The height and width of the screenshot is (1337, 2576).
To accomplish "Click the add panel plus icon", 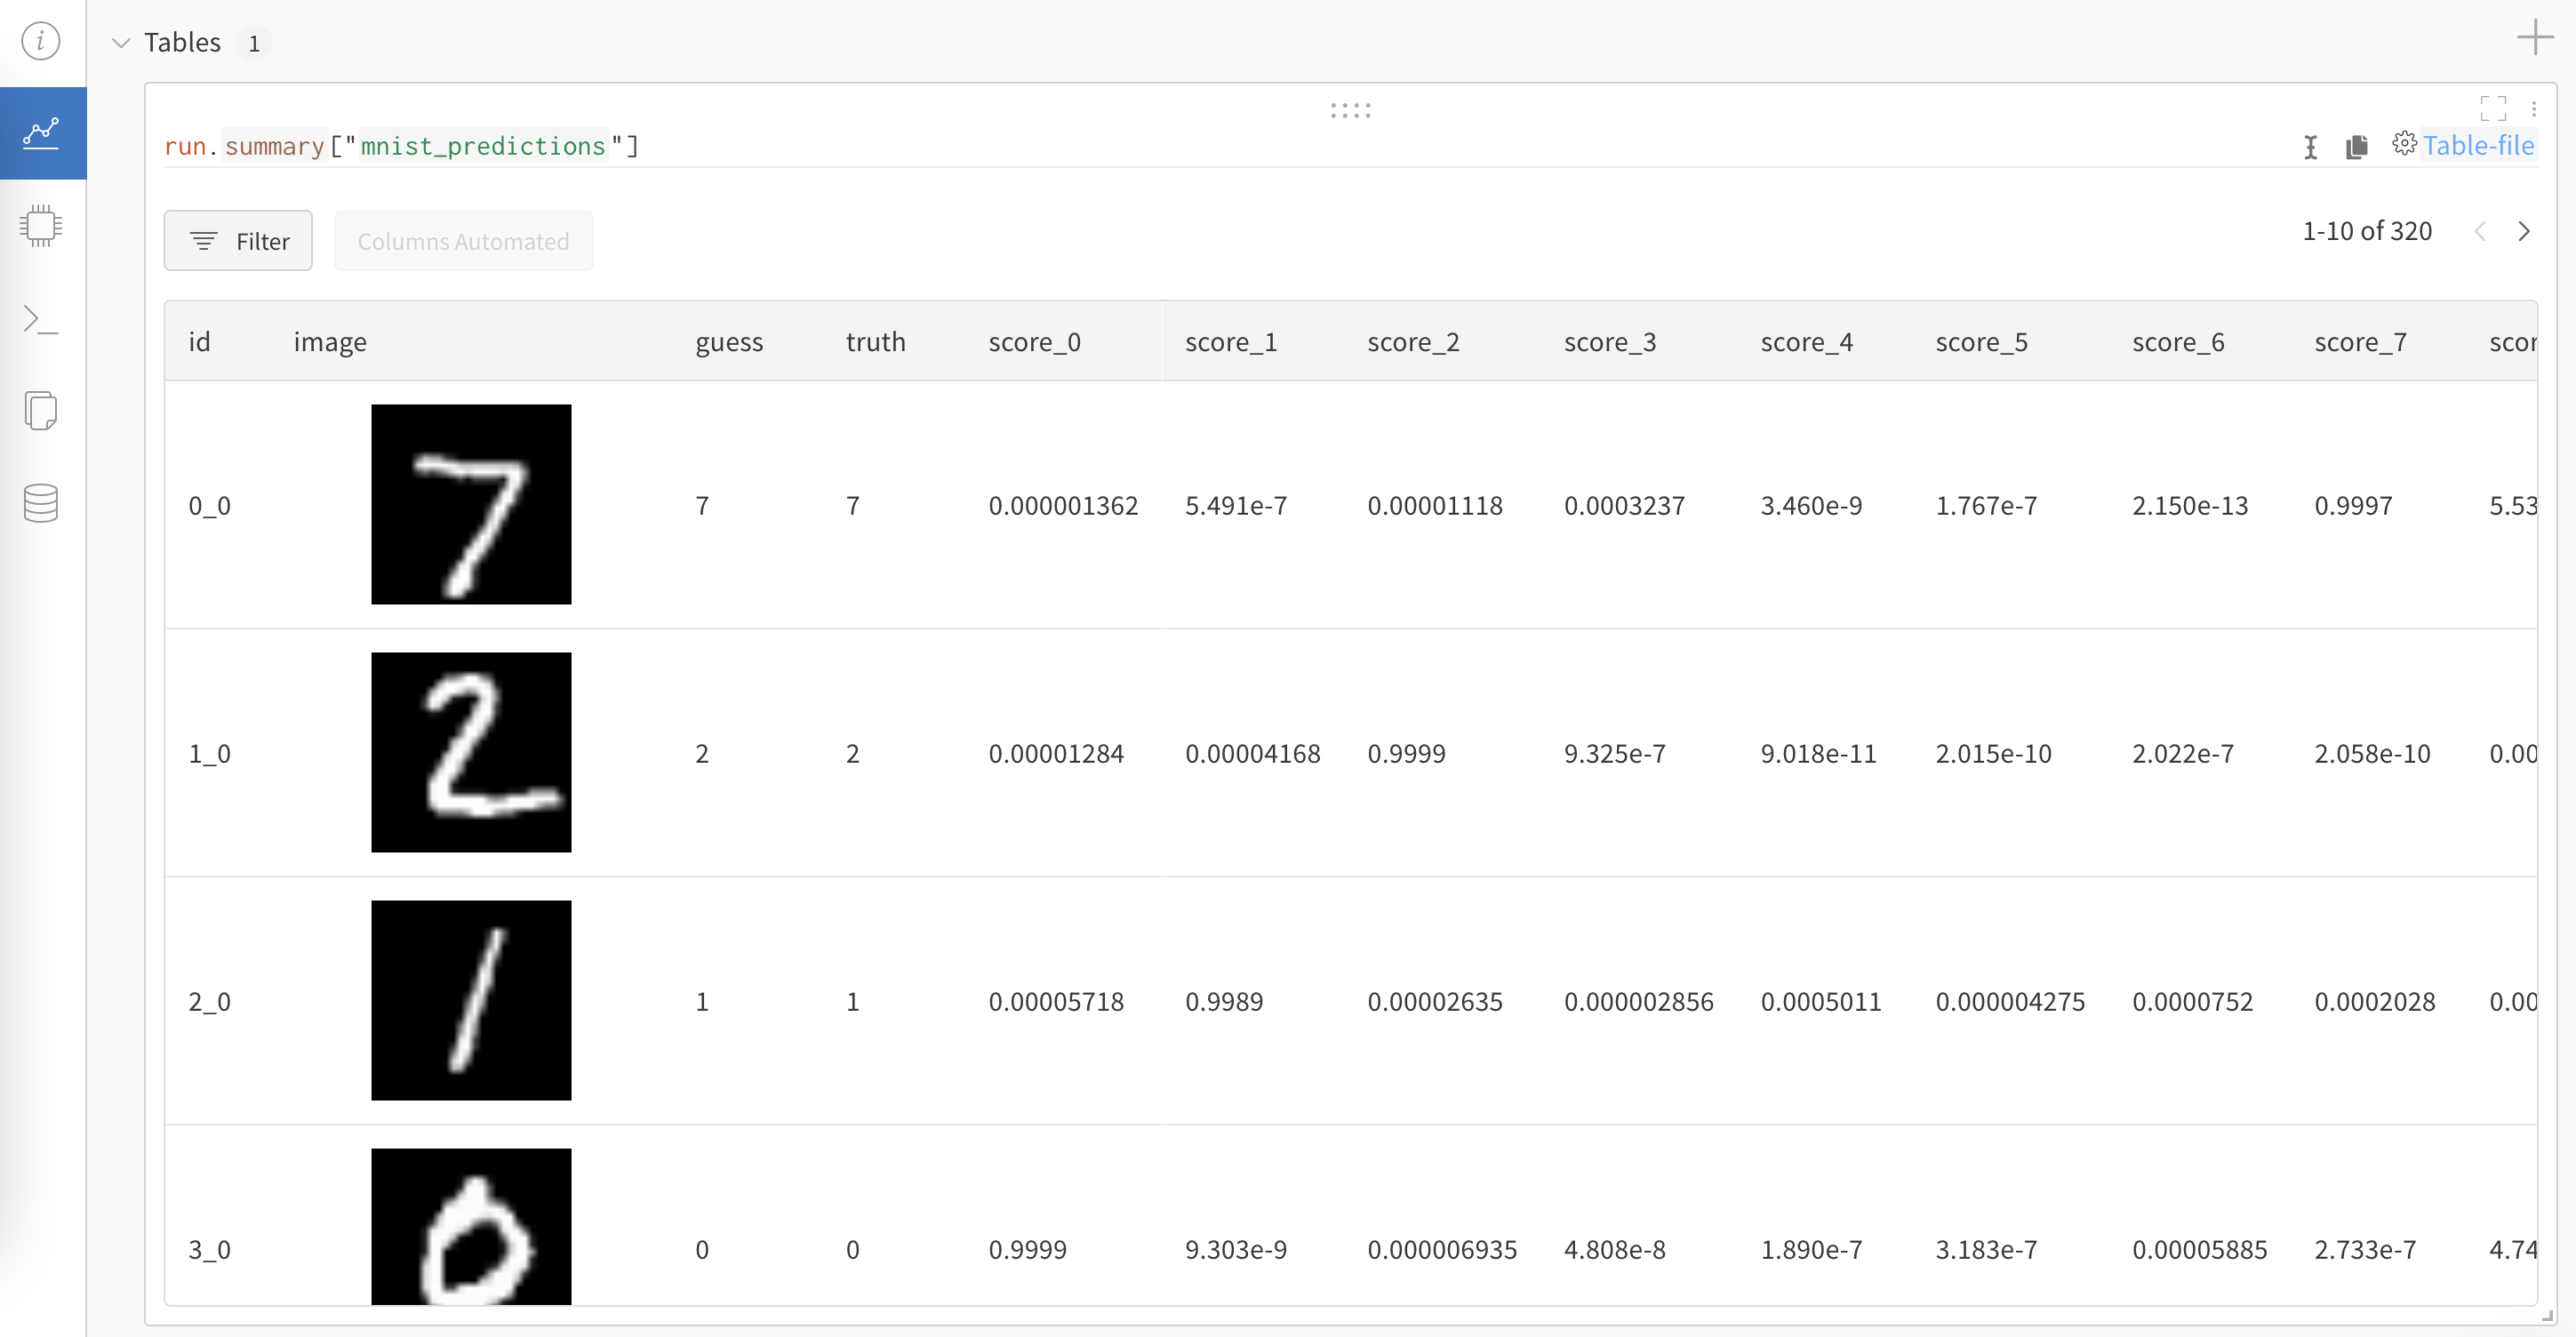I will (x=2534, y=38).
